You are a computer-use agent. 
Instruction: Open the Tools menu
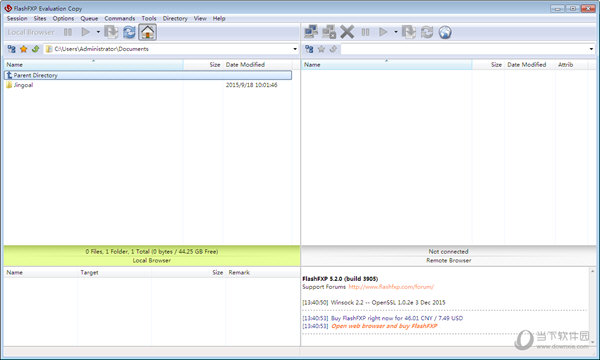pyautogui.click(x=149, y=18)
